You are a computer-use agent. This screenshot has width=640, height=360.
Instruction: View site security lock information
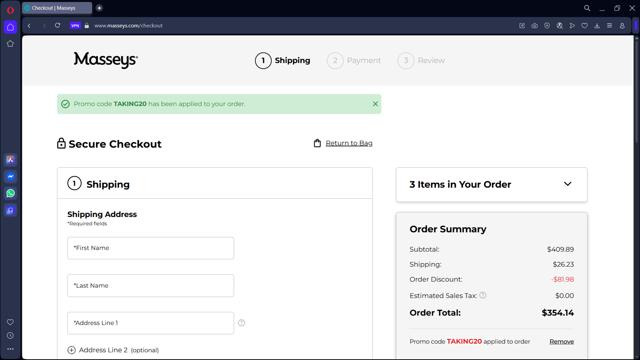click(x=87, y=26)
